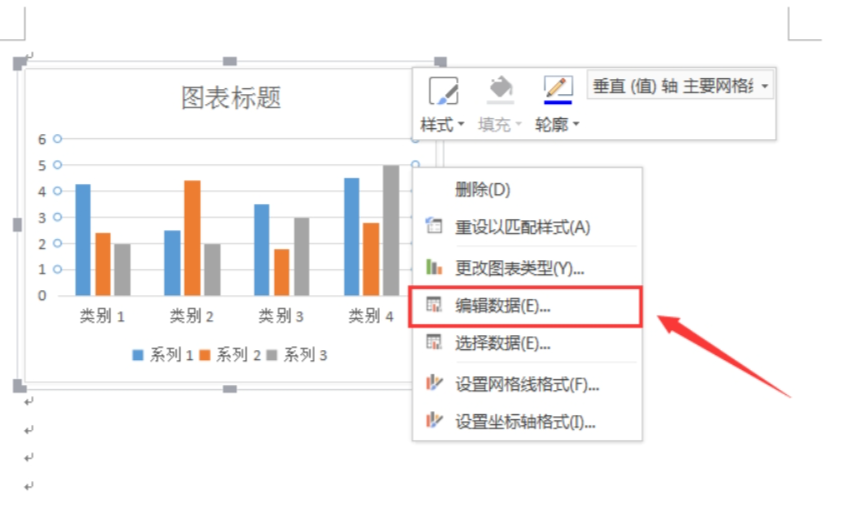The height and width of the screenshot is (530, 845).
Task: Click chart bottom-center resize handle
Action: [230, 389]
